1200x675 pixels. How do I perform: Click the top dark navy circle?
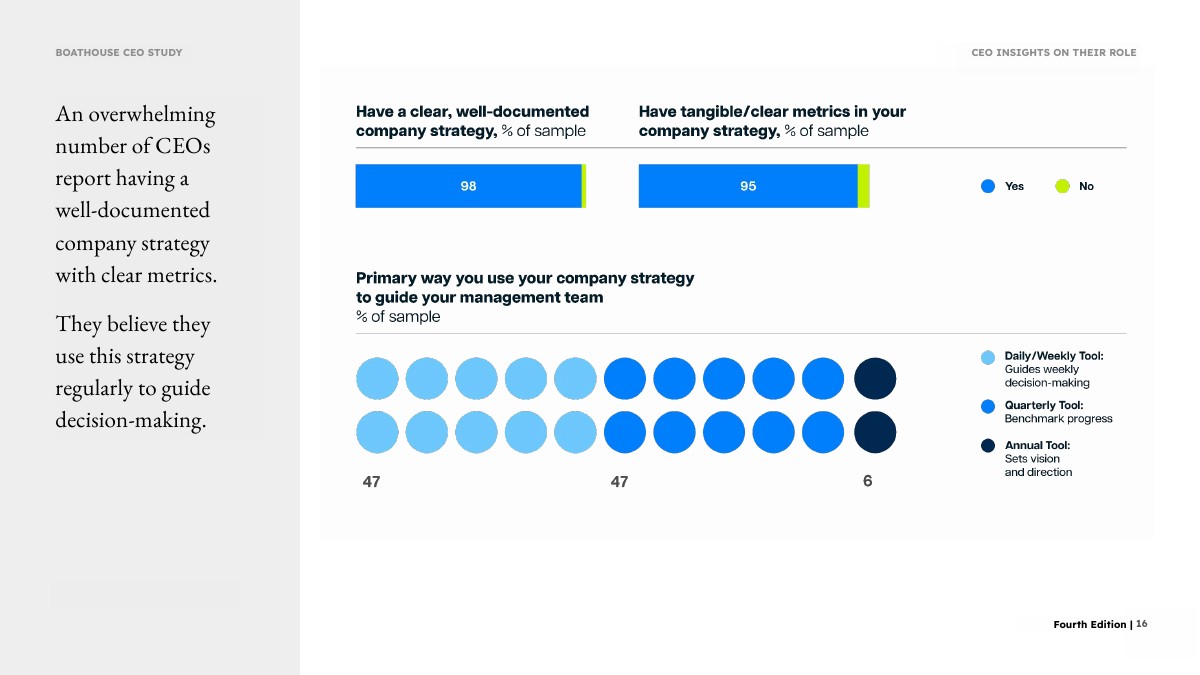(875, 378)
